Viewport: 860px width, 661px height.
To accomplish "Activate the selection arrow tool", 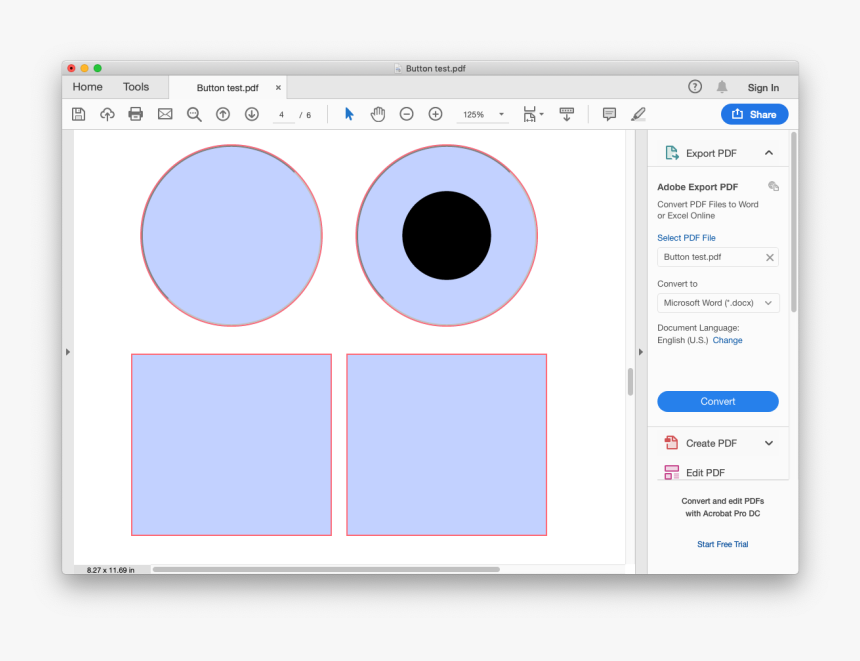I will pos(349,114).
